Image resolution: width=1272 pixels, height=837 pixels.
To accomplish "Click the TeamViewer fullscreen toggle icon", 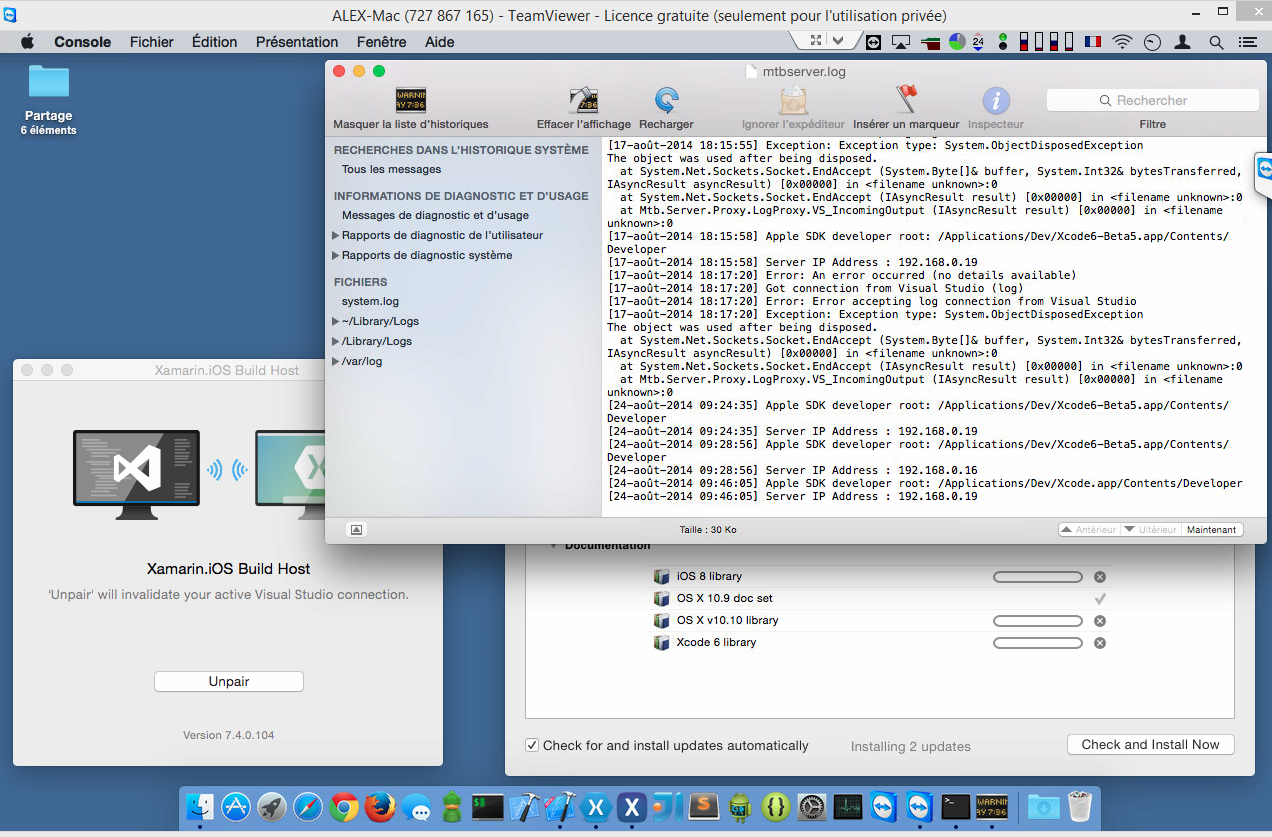I will pyautogui.click(x=817, y=40).
